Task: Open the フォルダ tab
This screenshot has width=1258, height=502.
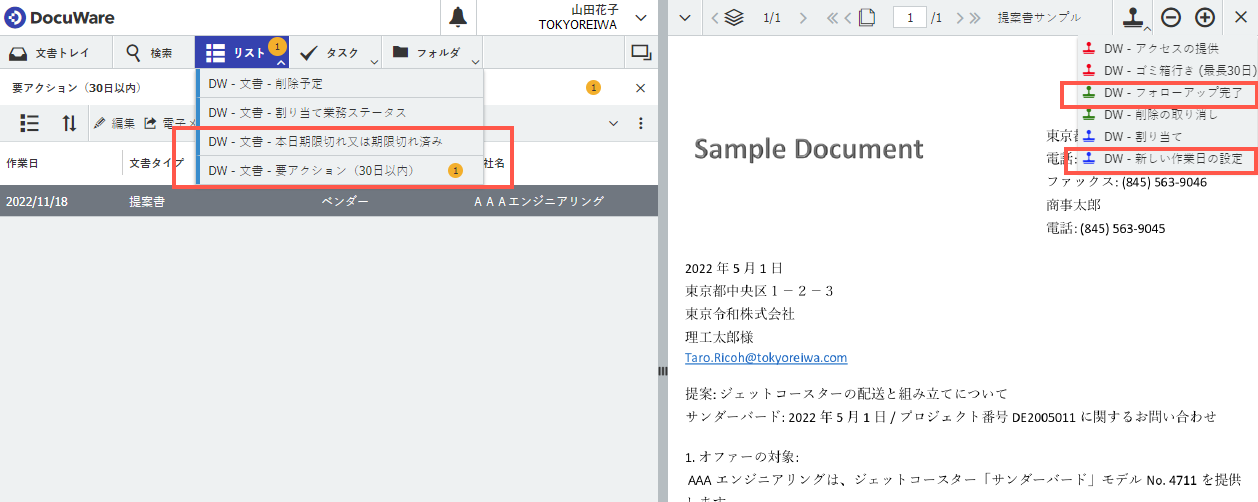Action: [x=426, y=53]
